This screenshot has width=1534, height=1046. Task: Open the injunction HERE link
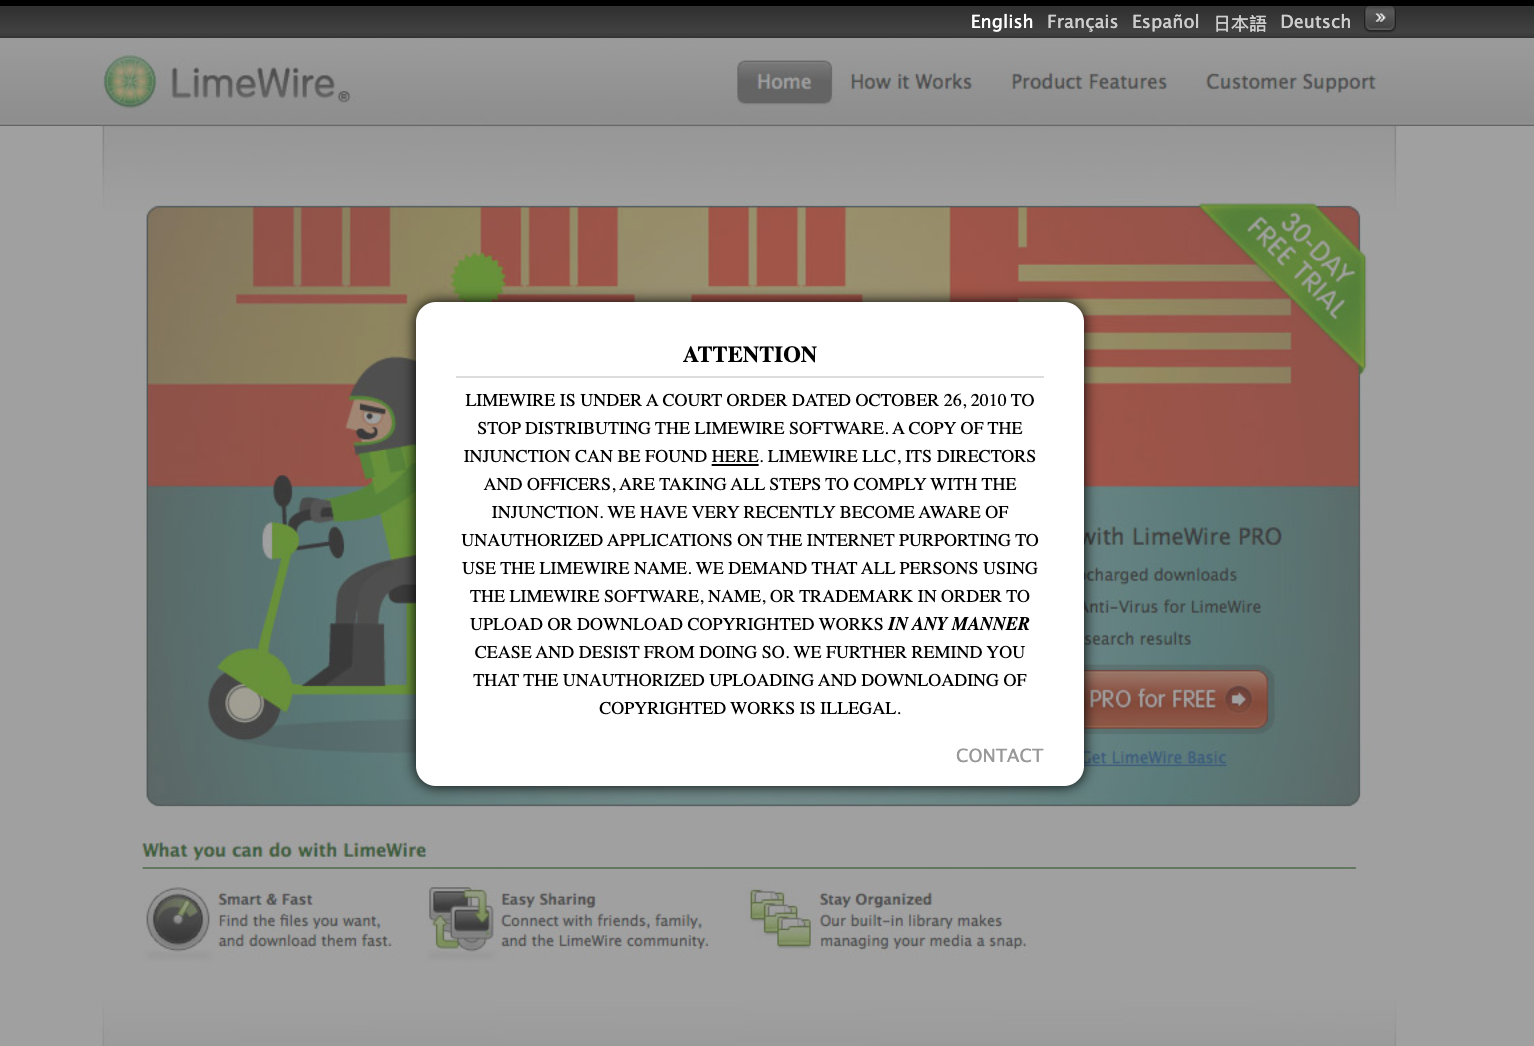click(x=735, y=456)
